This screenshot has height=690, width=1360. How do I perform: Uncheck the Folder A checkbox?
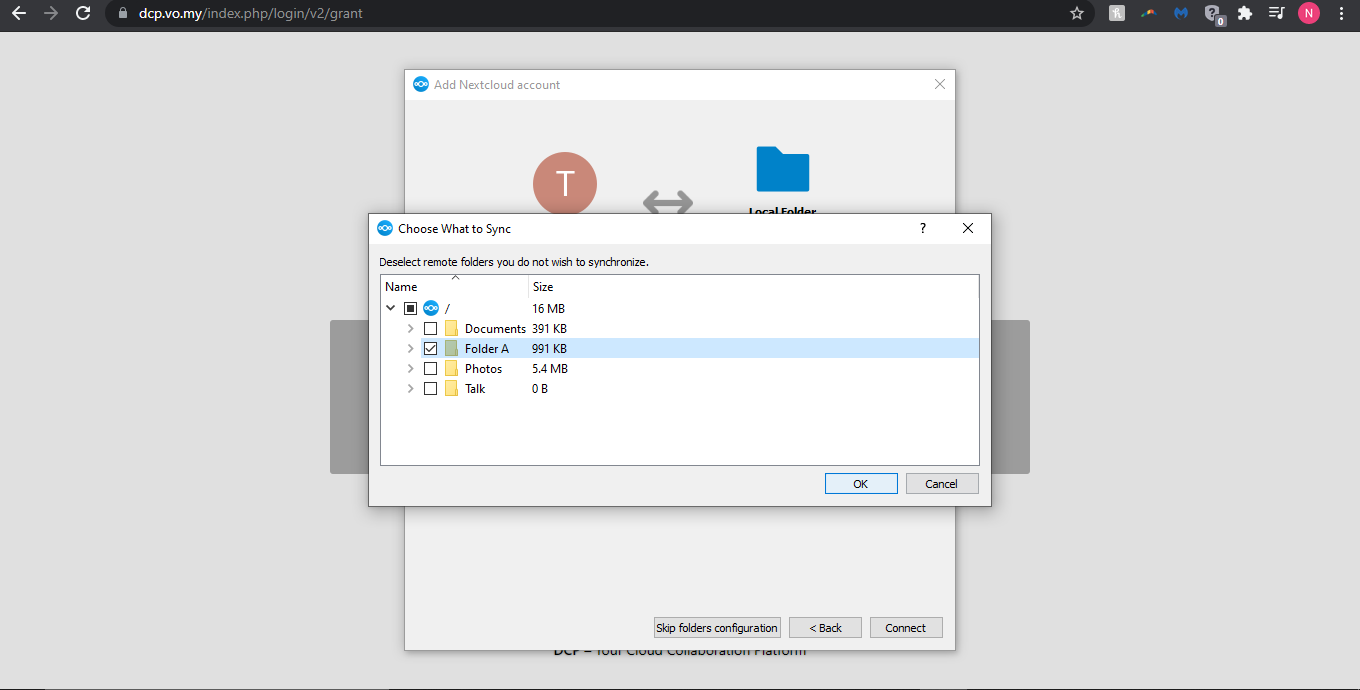pos(430,348)
